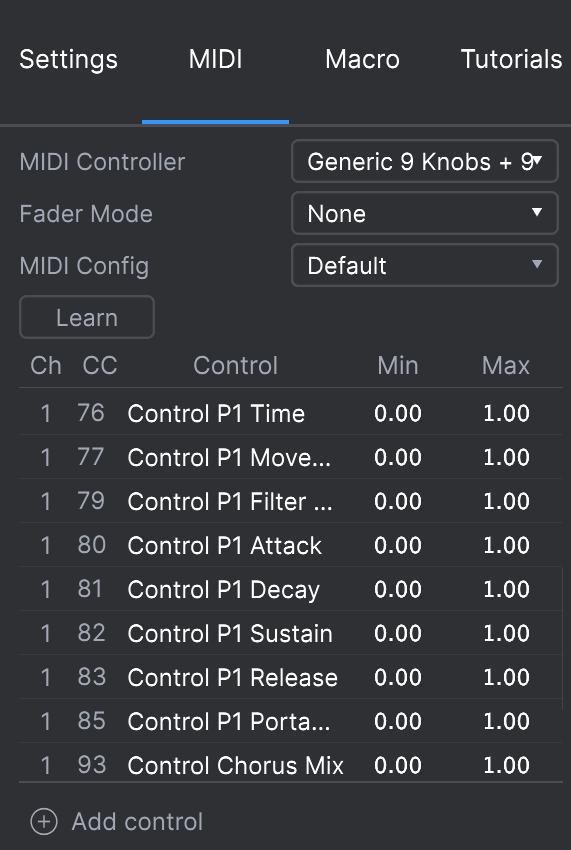
Task: Click the Max value of Control P1 Sustain
Action: (x=506, y=633)
